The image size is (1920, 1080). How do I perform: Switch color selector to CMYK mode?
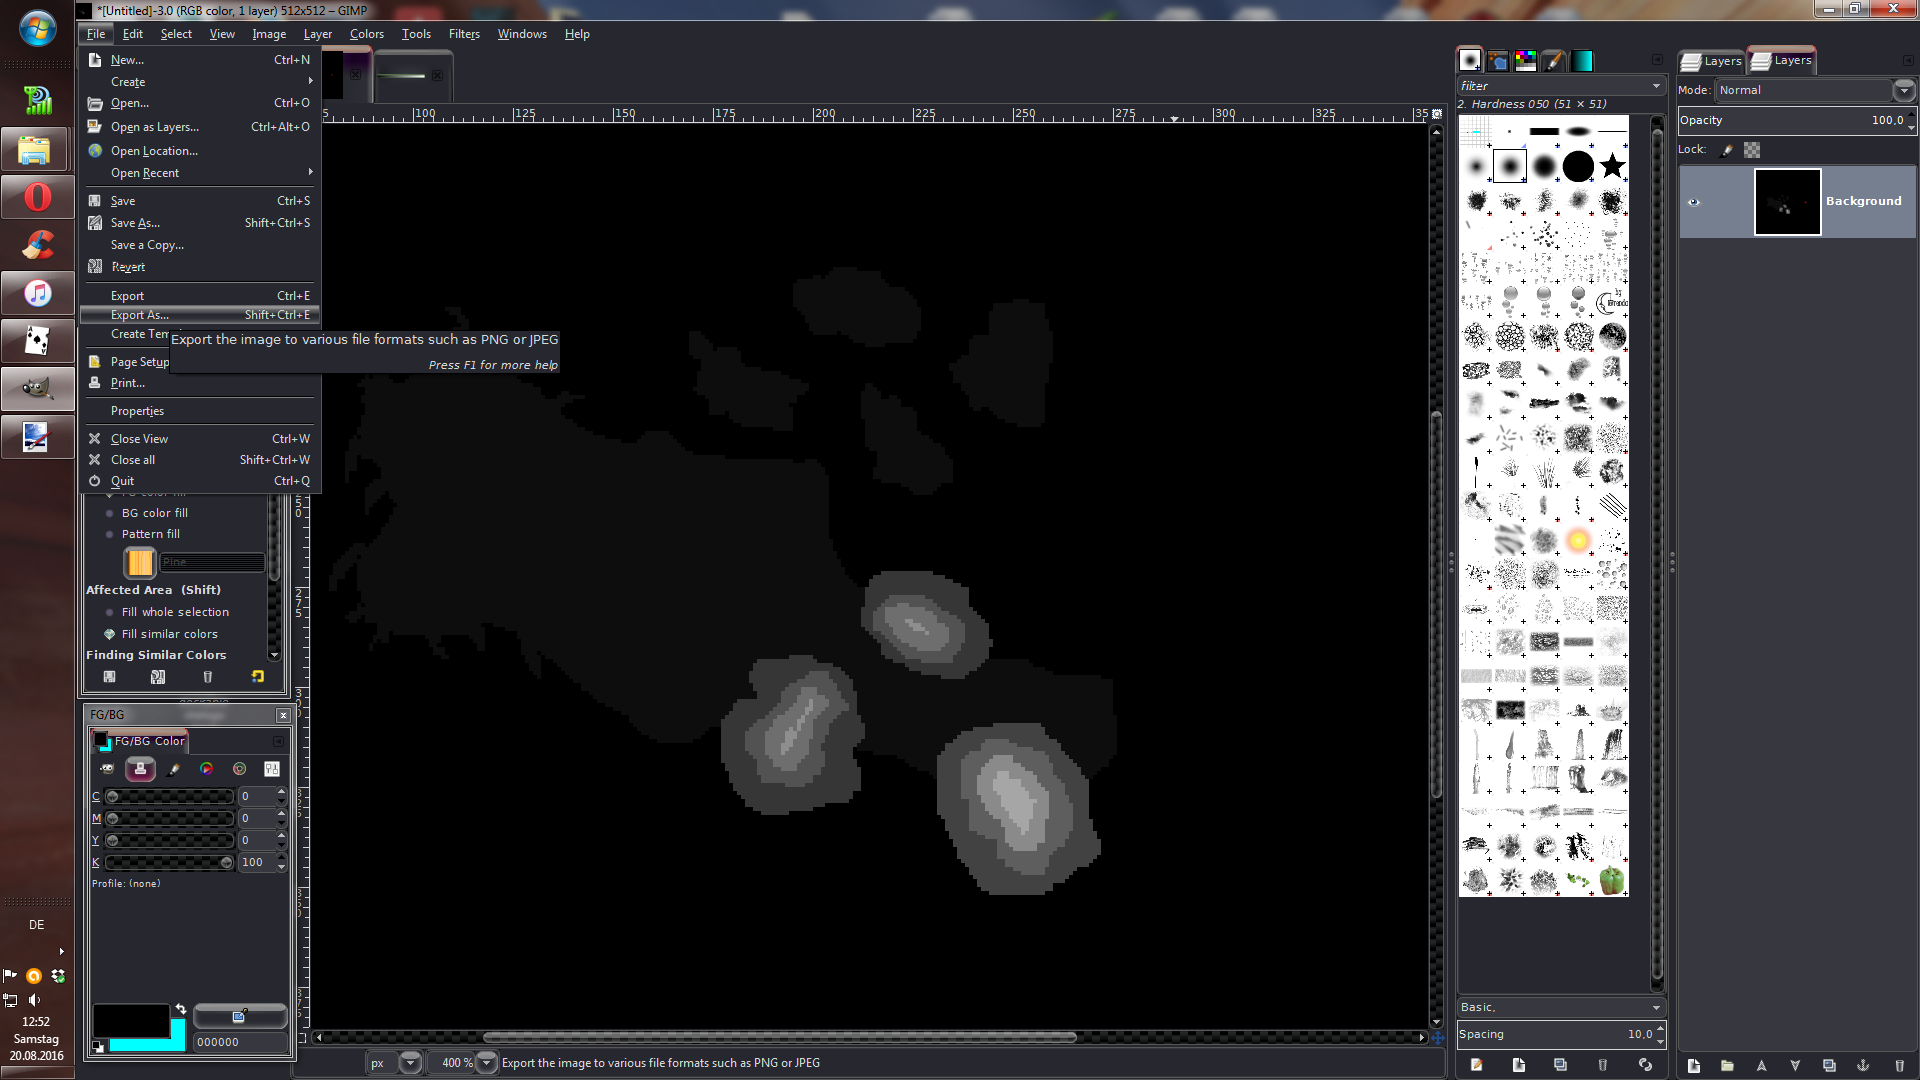click(x=140, y=769)
